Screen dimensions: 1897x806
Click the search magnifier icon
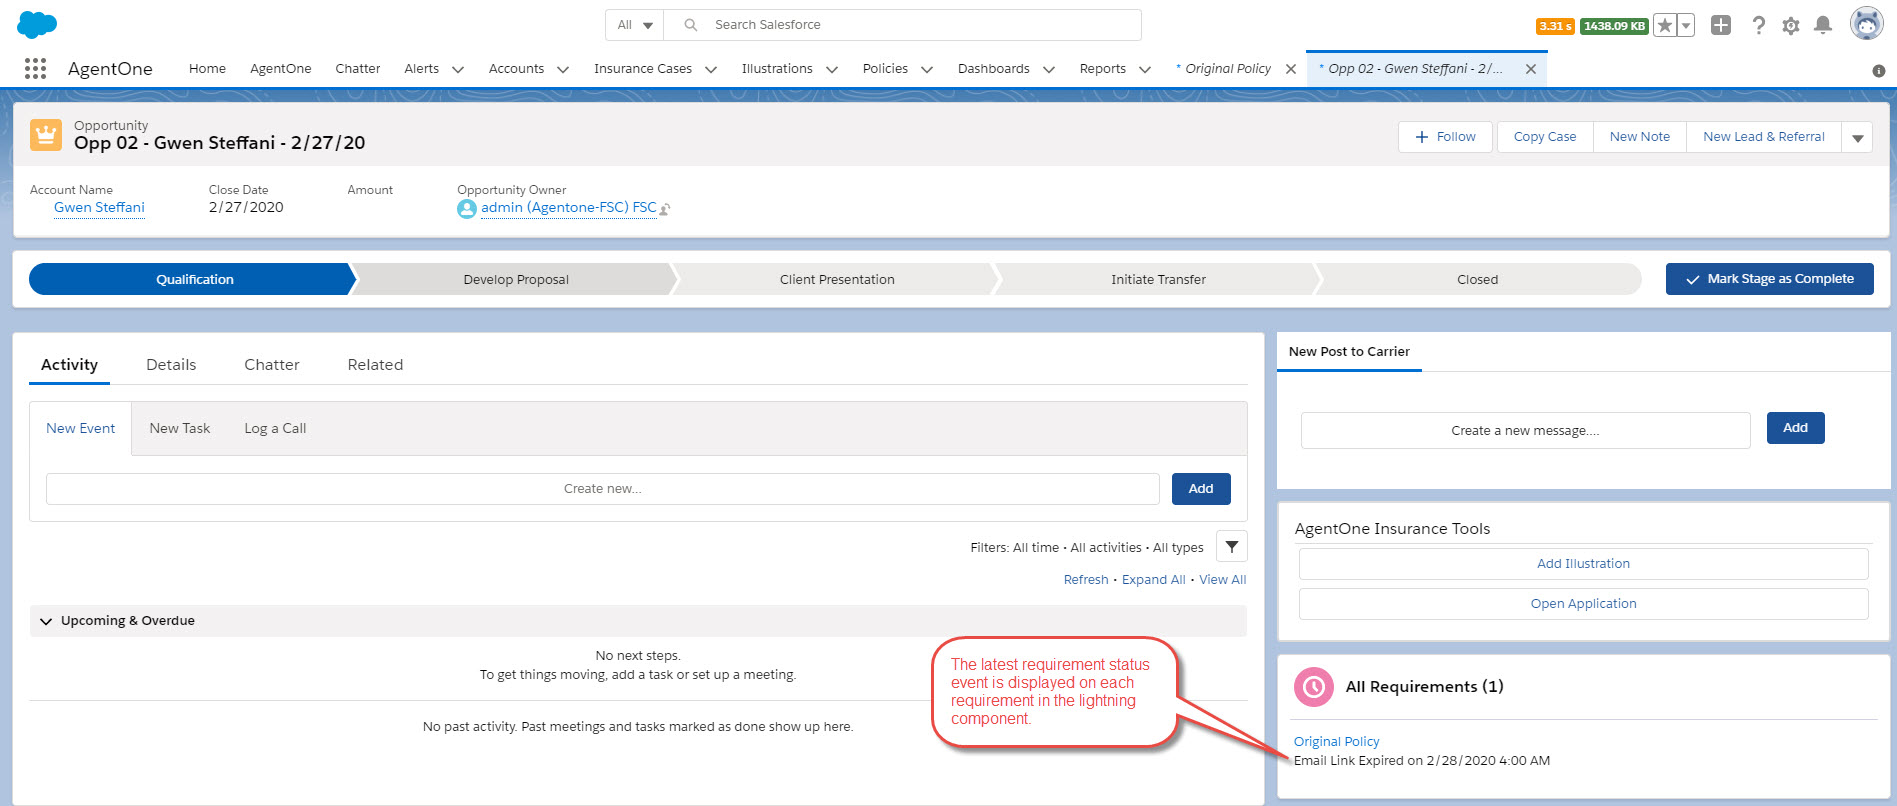[690, 25]
